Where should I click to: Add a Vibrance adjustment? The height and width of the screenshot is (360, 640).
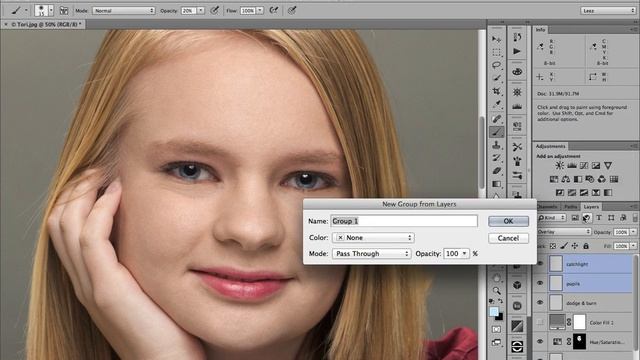click(x=608, y=165)
